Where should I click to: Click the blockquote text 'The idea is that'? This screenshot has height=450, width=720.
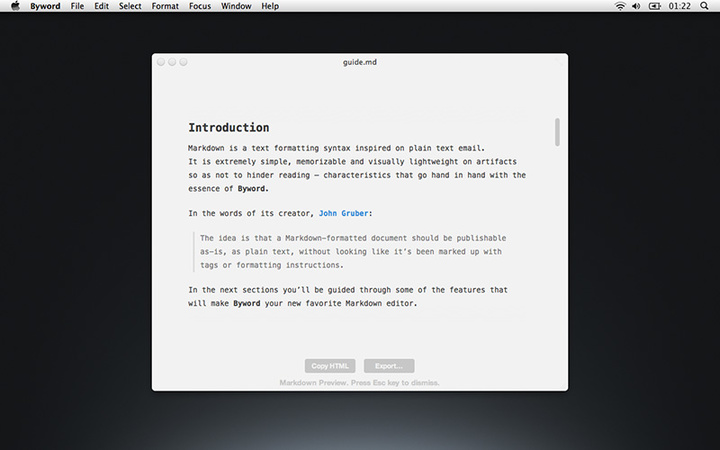236,238
